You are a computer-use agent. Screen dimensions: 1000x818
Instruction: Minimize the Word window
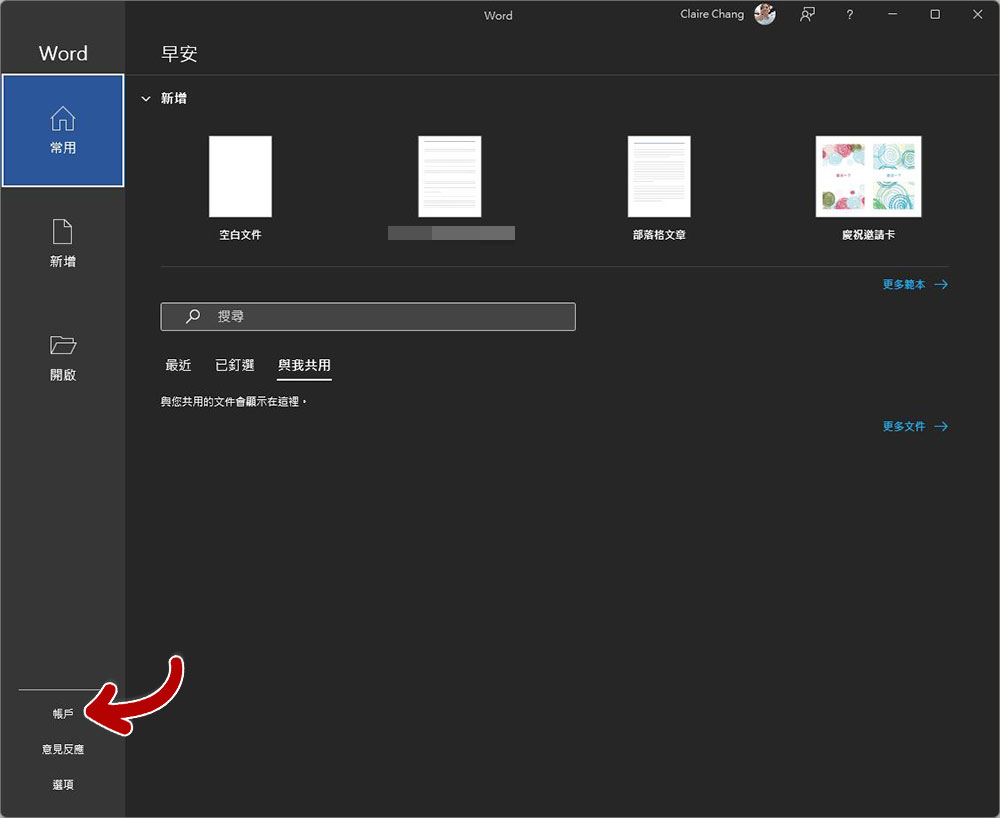click(x=892, y=14)
